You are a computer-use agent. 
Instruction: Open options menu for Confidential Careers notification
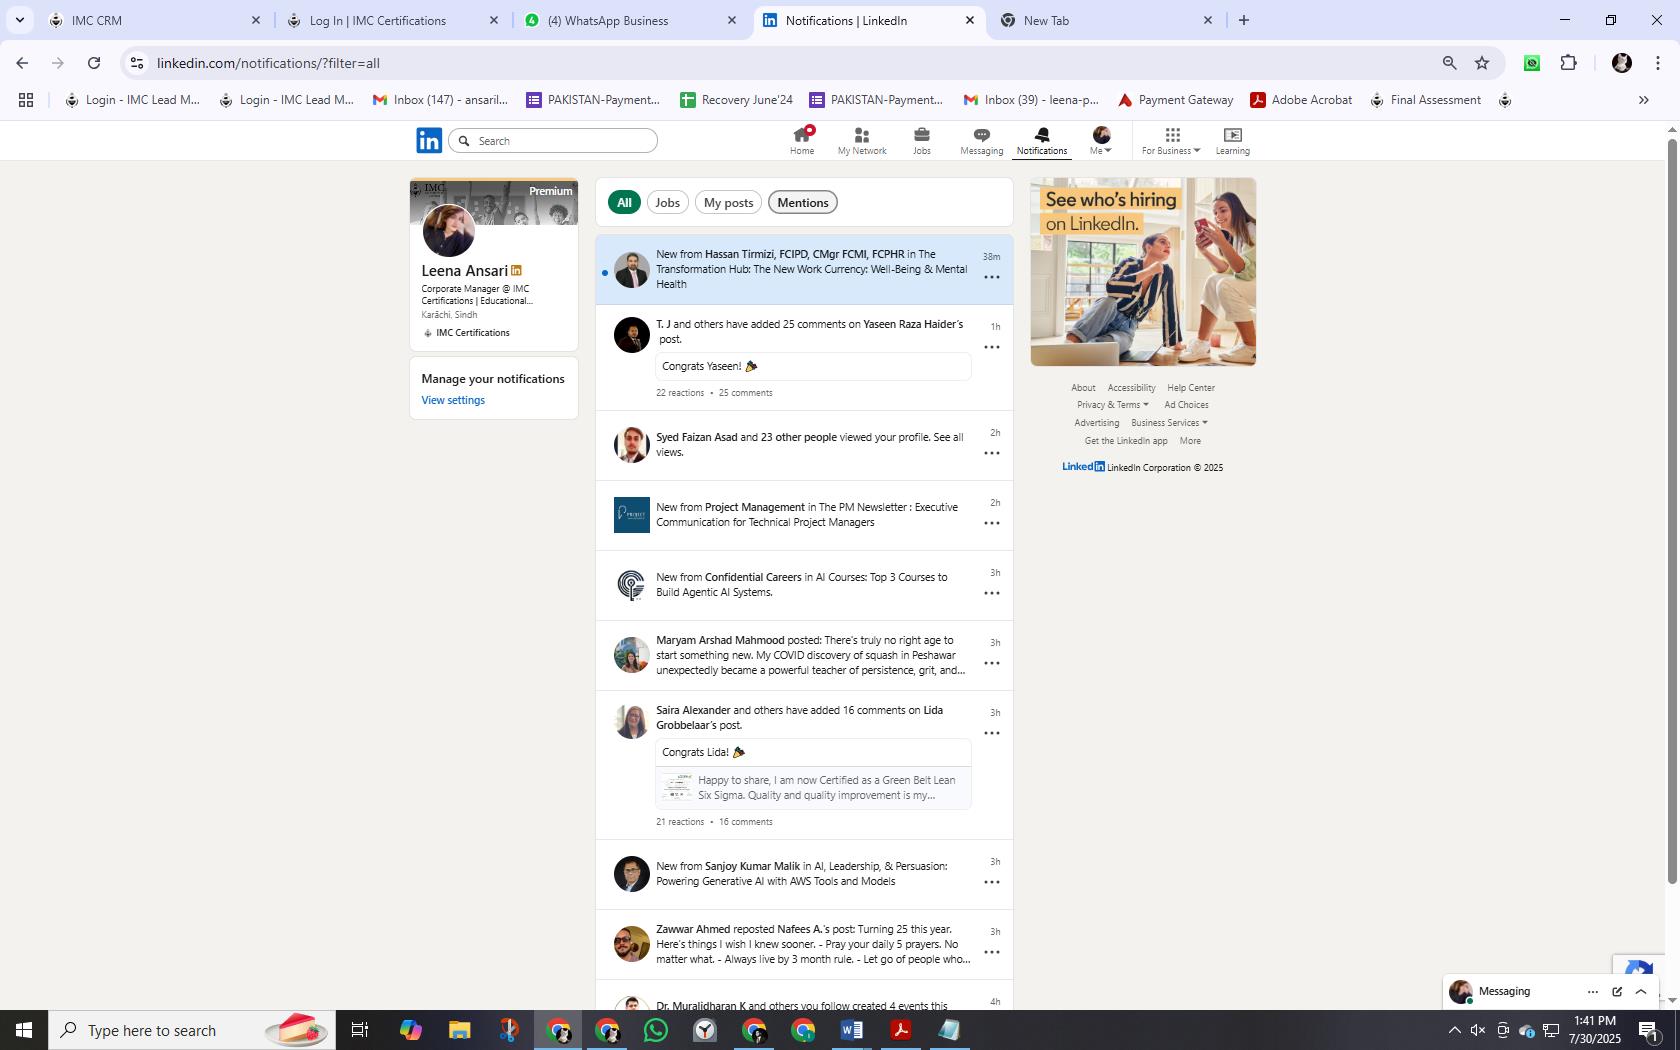[992, 593]
